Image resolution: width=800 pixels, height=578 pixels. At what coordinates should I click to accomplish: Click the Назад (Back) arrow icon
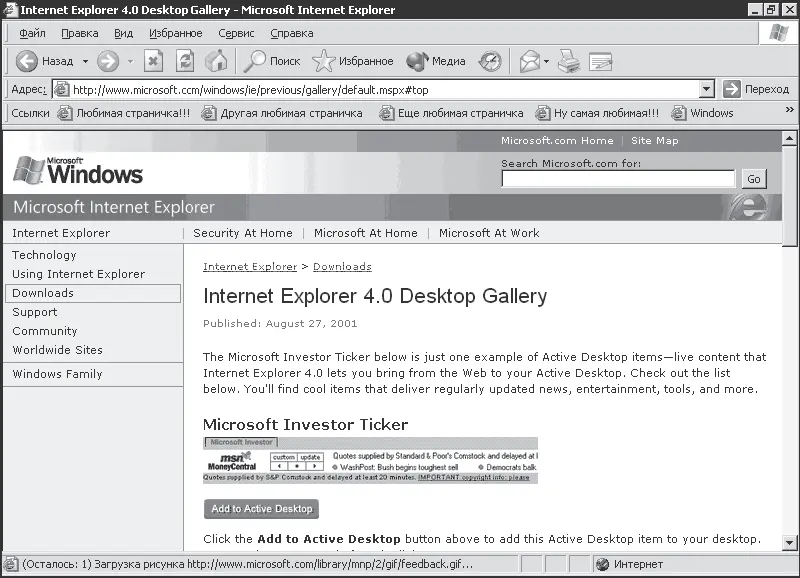tap(27, 62)
